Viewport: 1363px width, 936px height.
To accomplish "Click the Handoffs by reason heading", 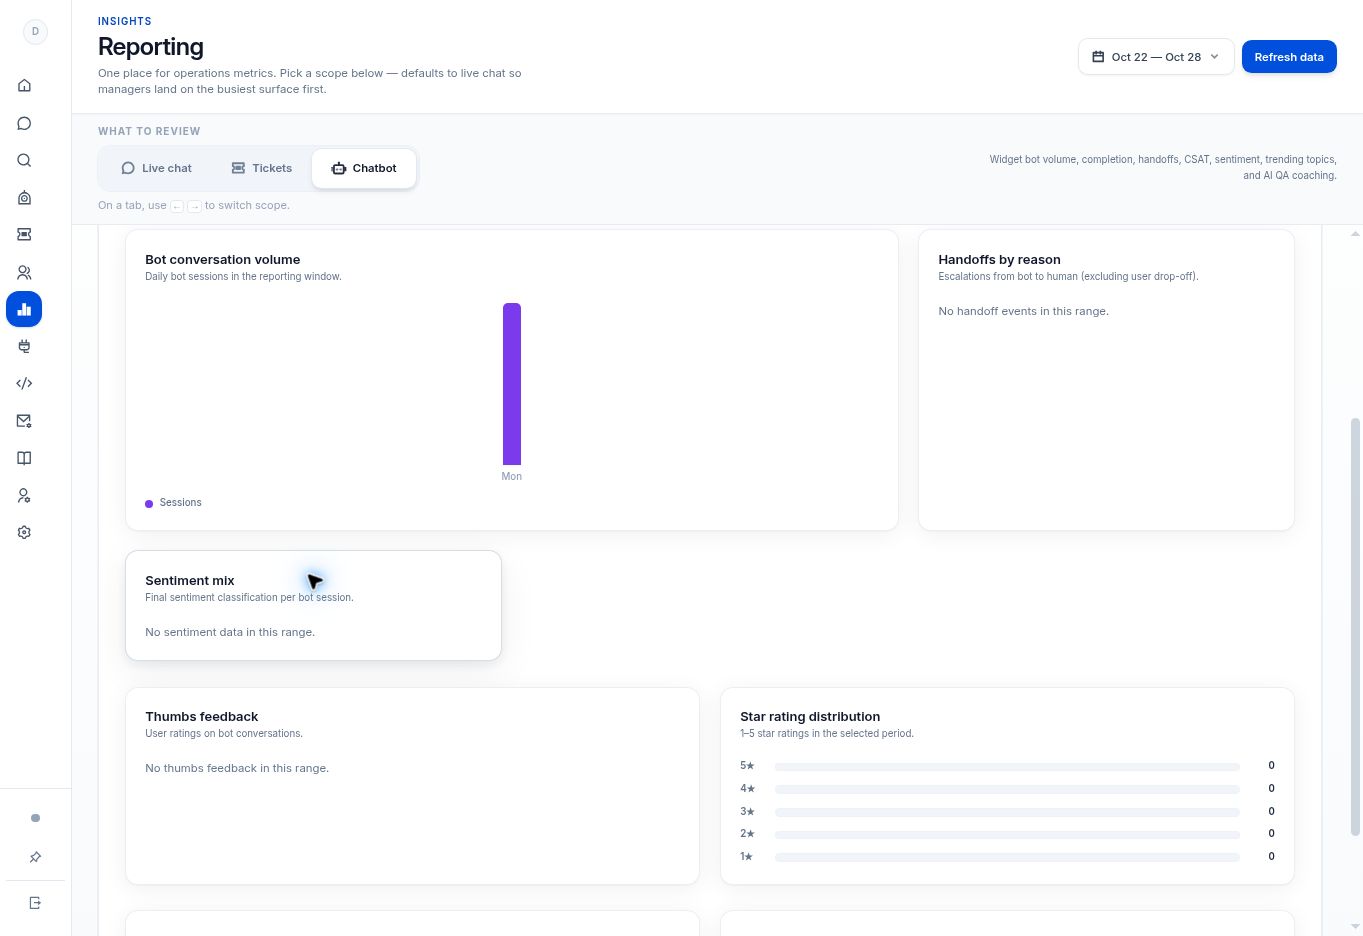I will [999, 259].
